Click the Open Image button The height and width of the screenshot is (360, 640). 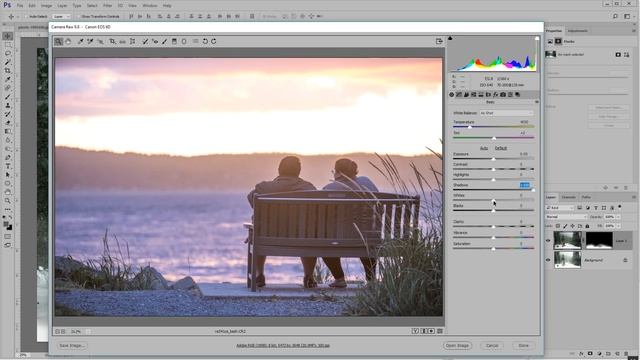[457, 345]
